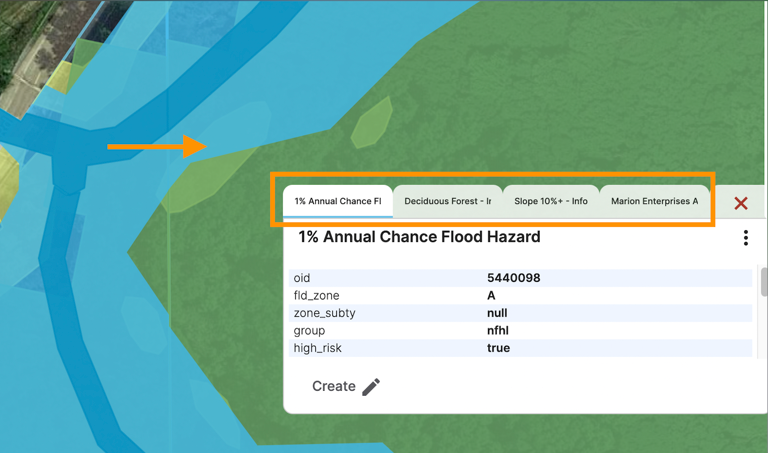Close the info popup with red X
This screenshot has width=768, height=453.
741,203
